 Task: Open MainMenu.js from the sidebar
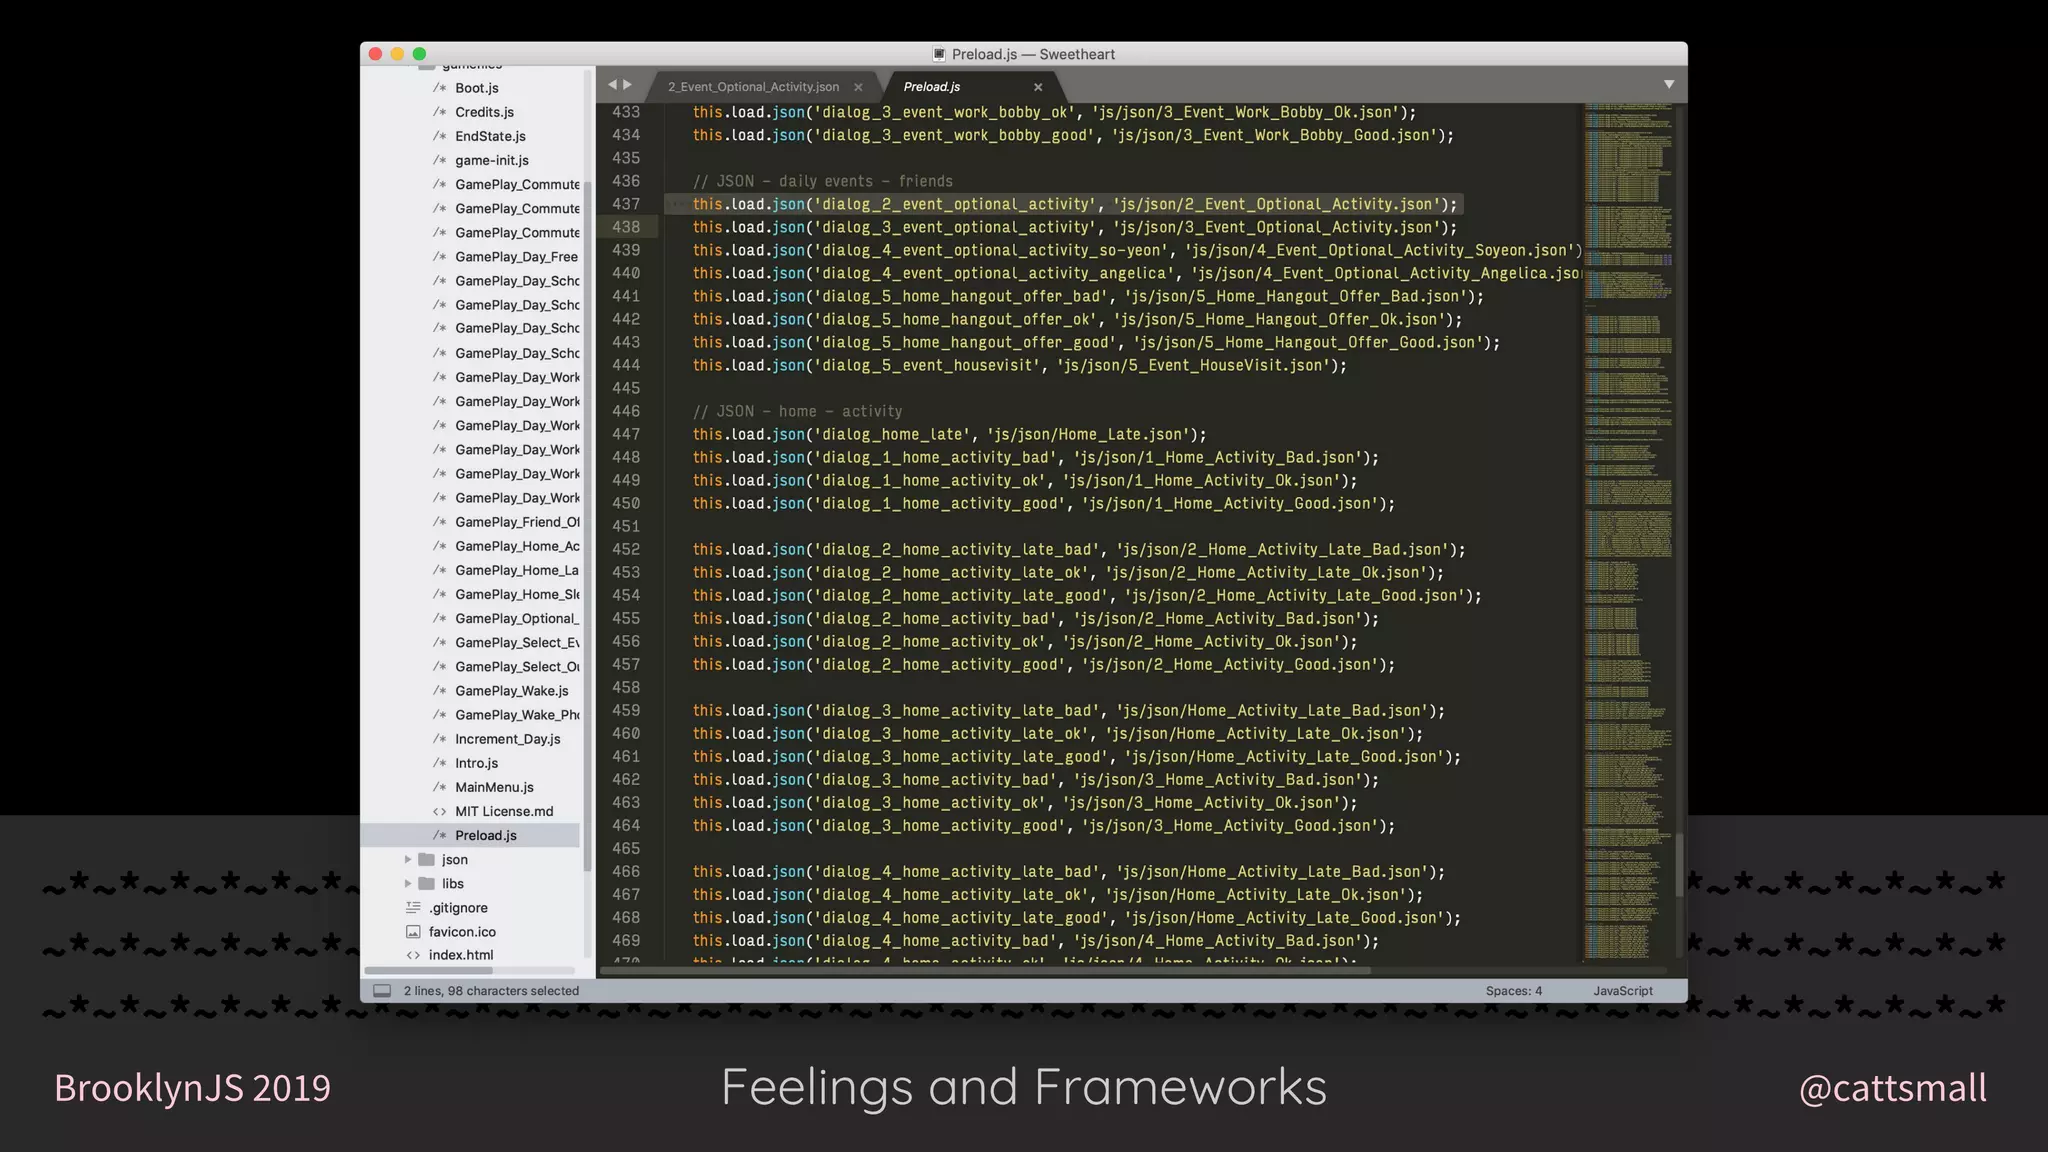[x=494, y=787]
